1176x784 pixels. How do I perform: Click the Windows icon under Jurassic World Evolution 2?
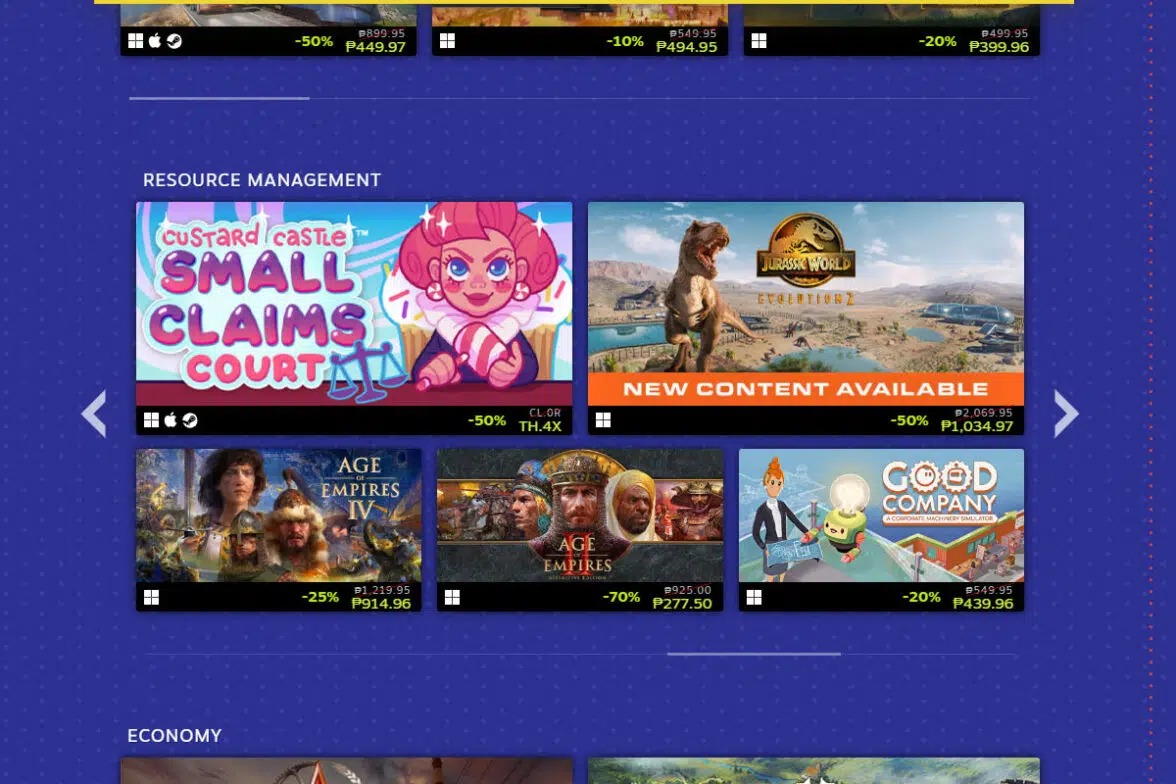point(603,421)
